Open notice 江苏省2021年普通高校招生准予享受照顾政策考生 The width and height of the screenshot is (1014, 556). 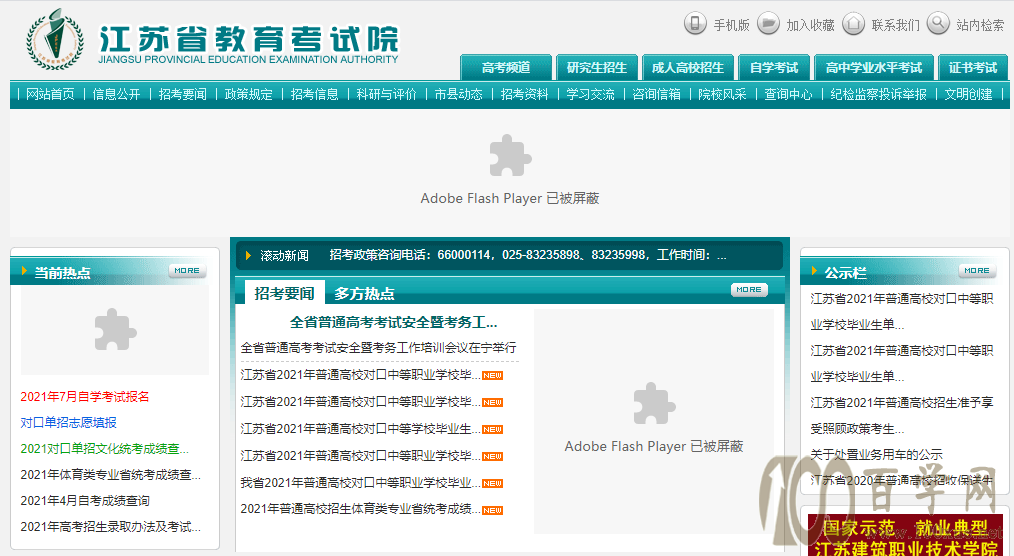pos(901,416)
